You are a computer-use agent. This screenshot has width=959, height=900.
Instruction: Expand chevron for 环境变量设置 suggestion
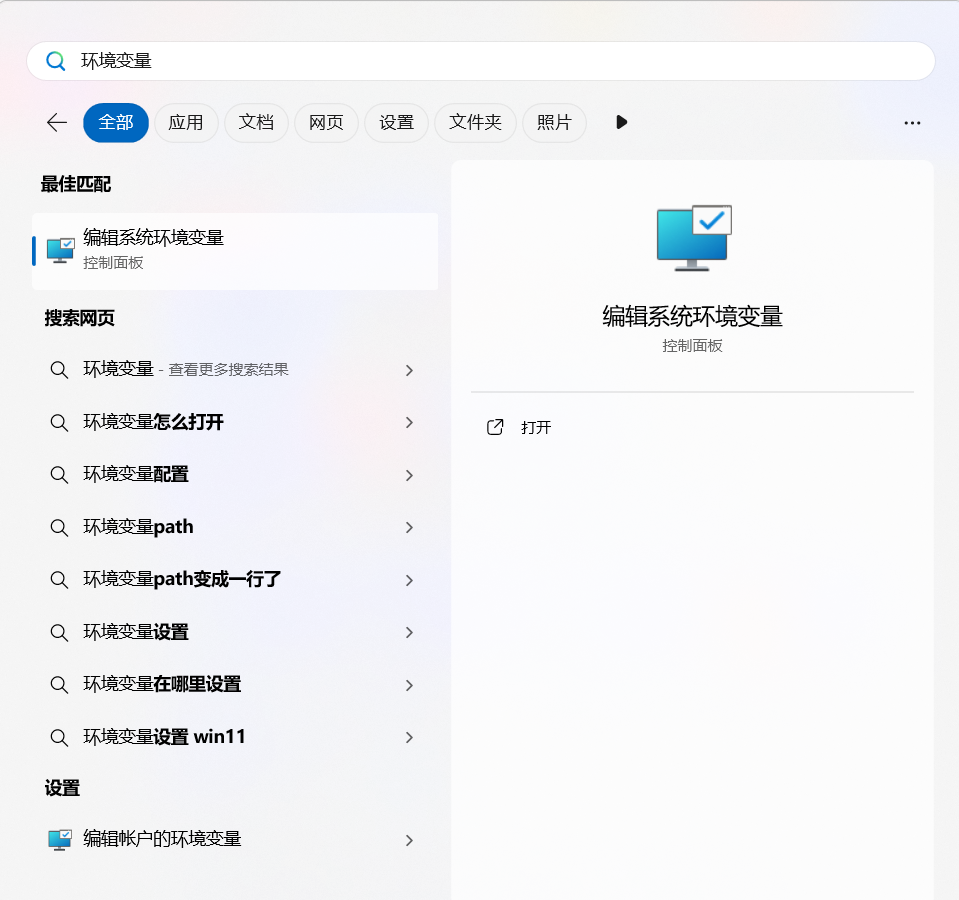[x=410, y=632]
